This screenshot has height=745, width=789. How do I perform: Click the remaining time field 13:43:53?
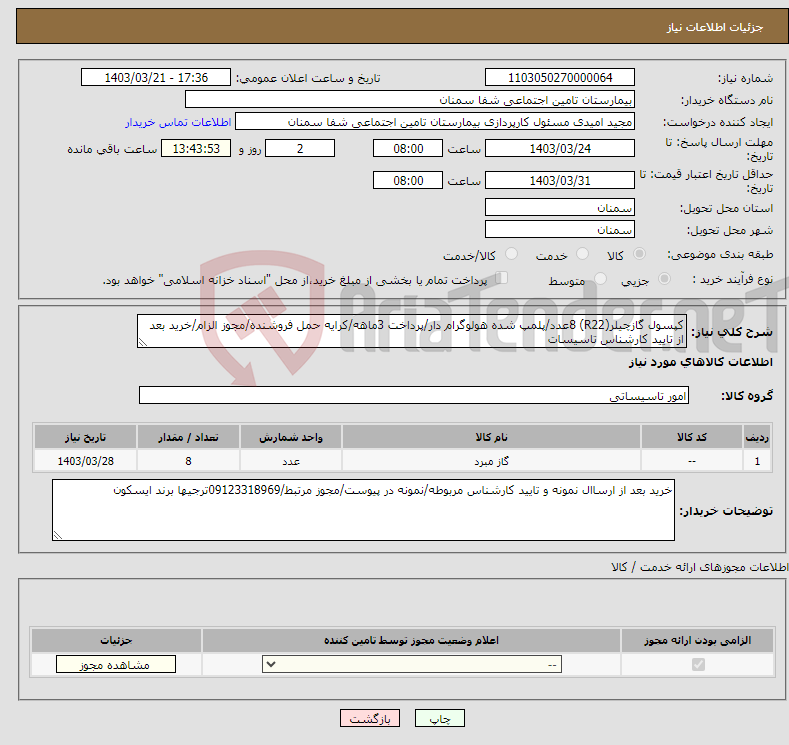click(196, 149)
